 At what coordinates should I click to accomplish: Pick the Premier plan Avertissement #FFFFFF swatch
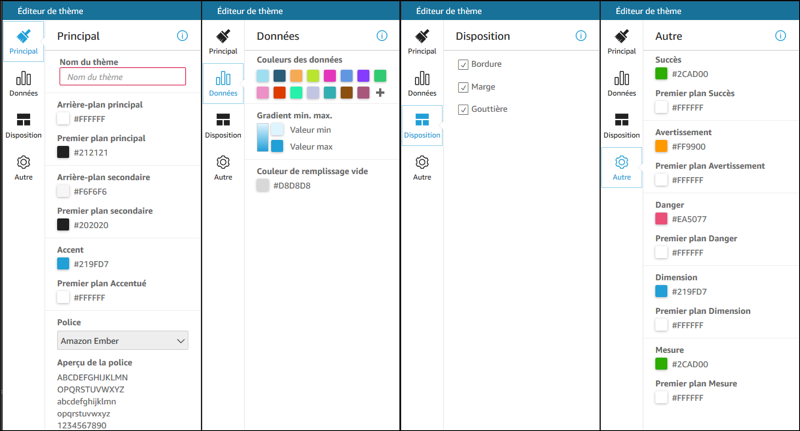pos(661,180)
